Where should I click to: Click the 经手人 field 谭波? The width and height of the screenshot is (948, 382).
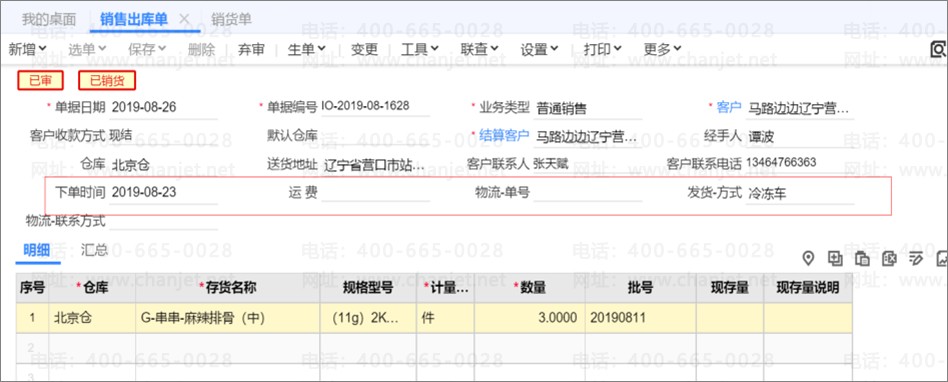pyautogui.click(x=800, y=136)
